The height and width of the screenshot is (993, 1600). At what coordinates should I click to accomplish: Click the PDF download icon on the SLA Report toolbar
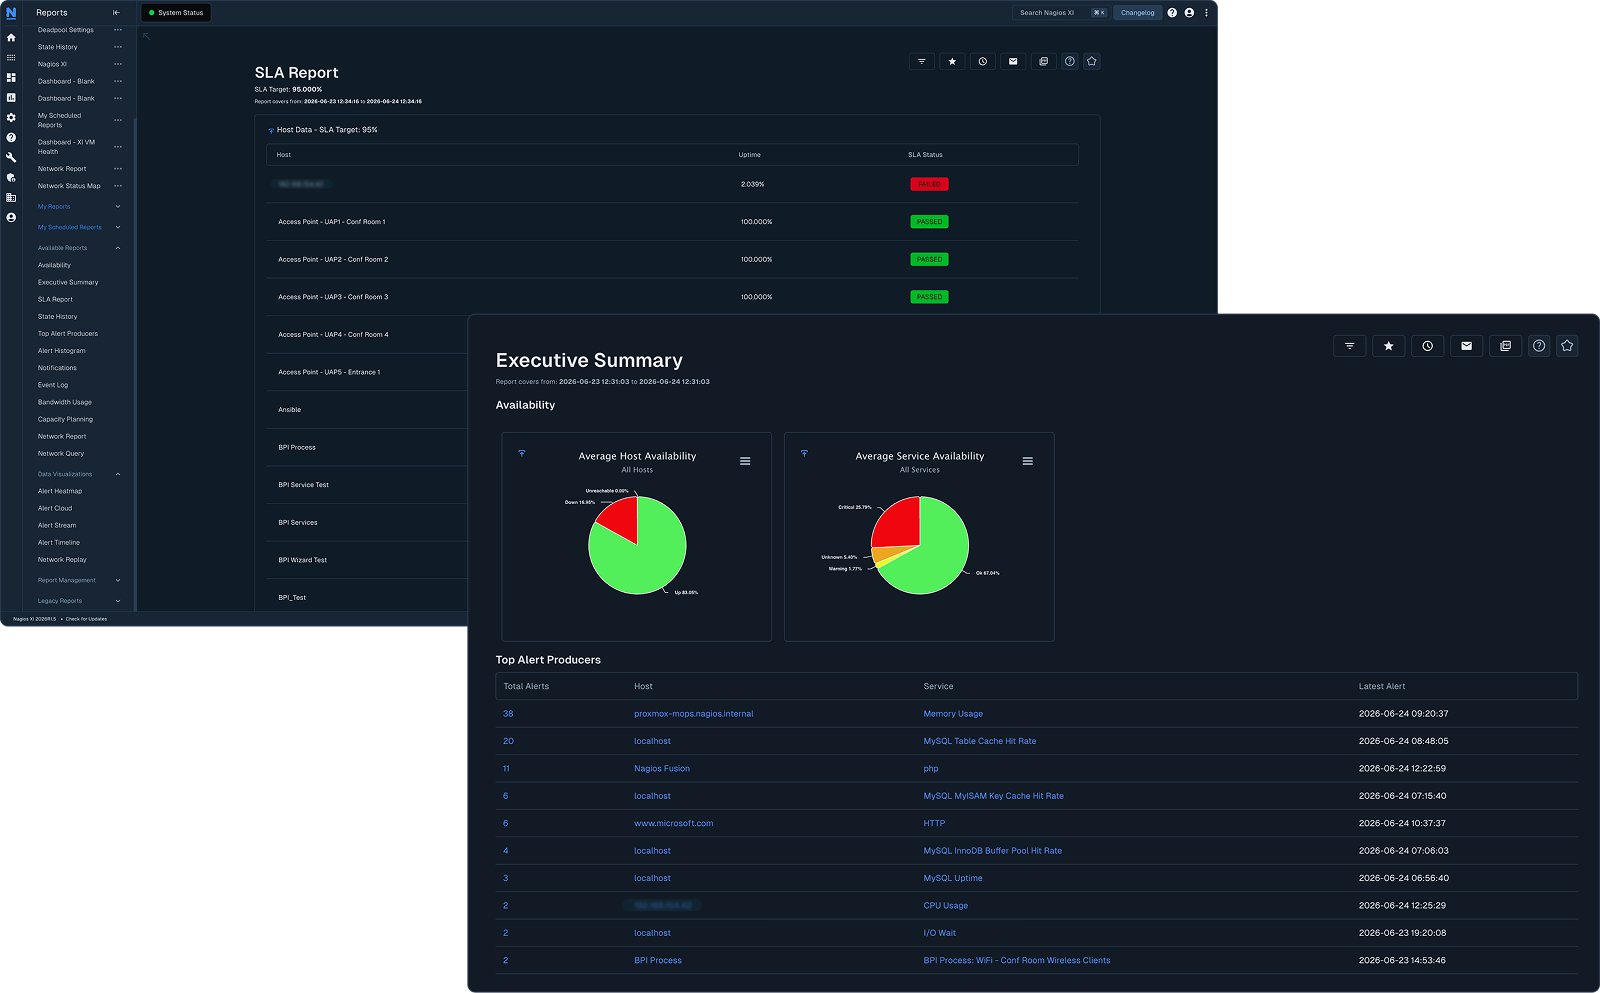click(1043, 61)
